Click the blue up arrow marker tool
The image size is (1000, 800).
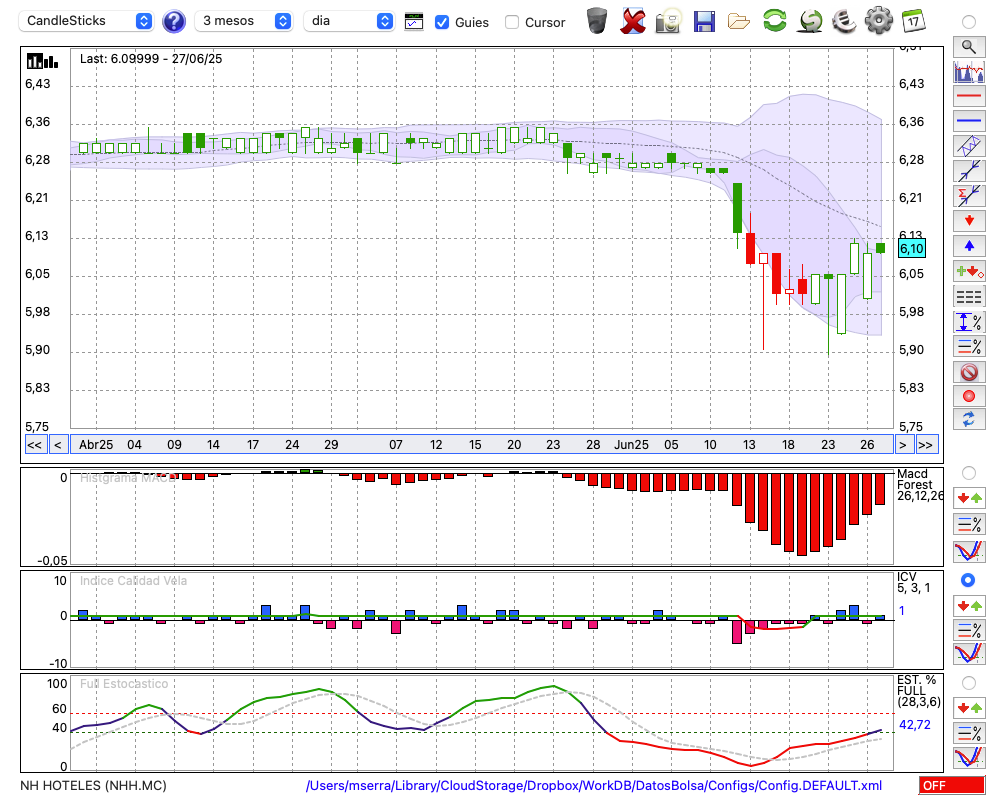click(969, 246)
